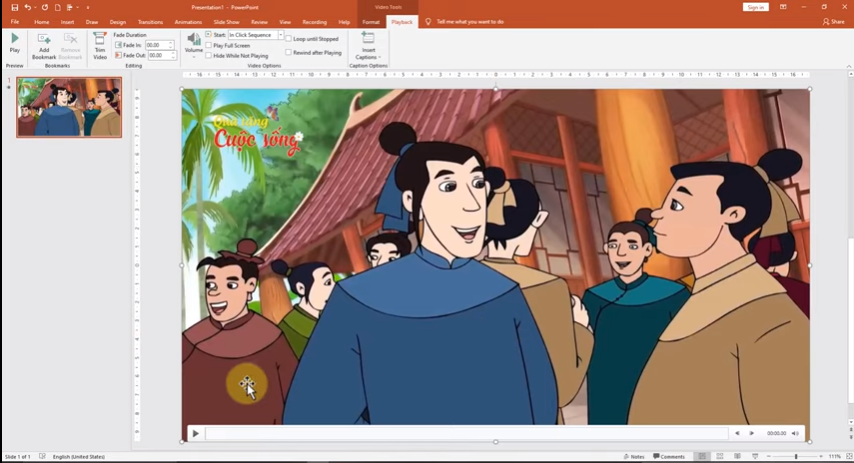Check Loop until Stopped option
Screen dimensions: 854x463
click(x=288, y=39)
